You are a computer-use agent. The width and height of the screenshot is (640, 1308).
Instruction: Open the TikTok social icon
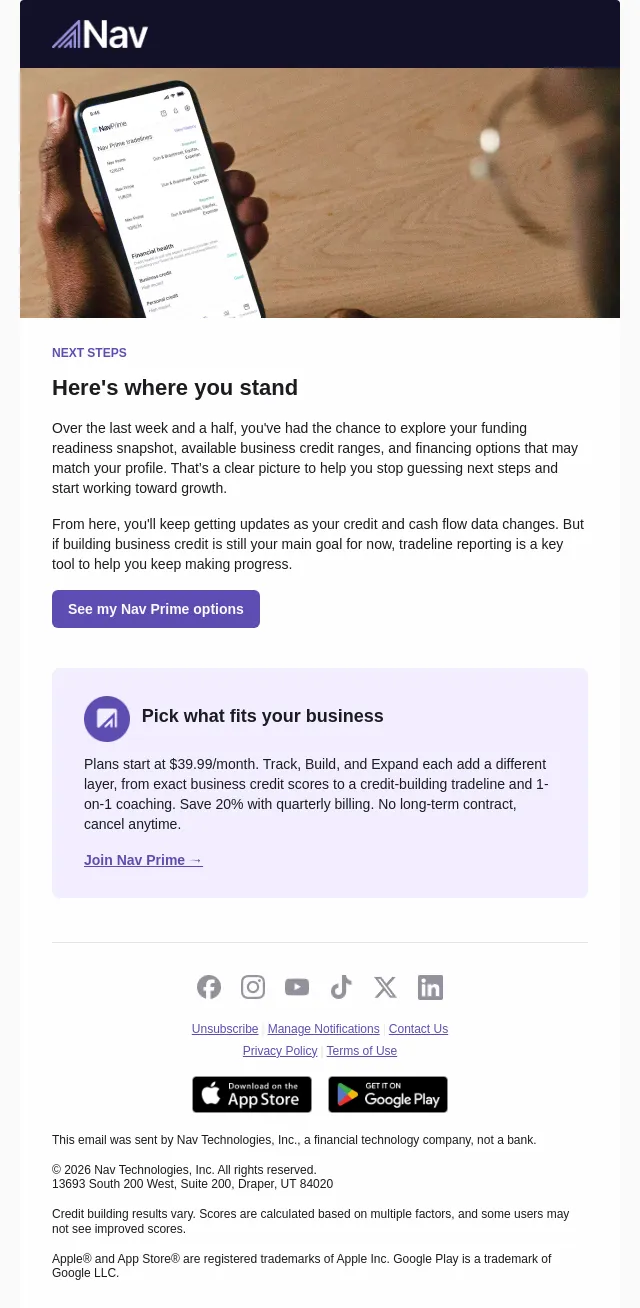[x=341, y=987]
